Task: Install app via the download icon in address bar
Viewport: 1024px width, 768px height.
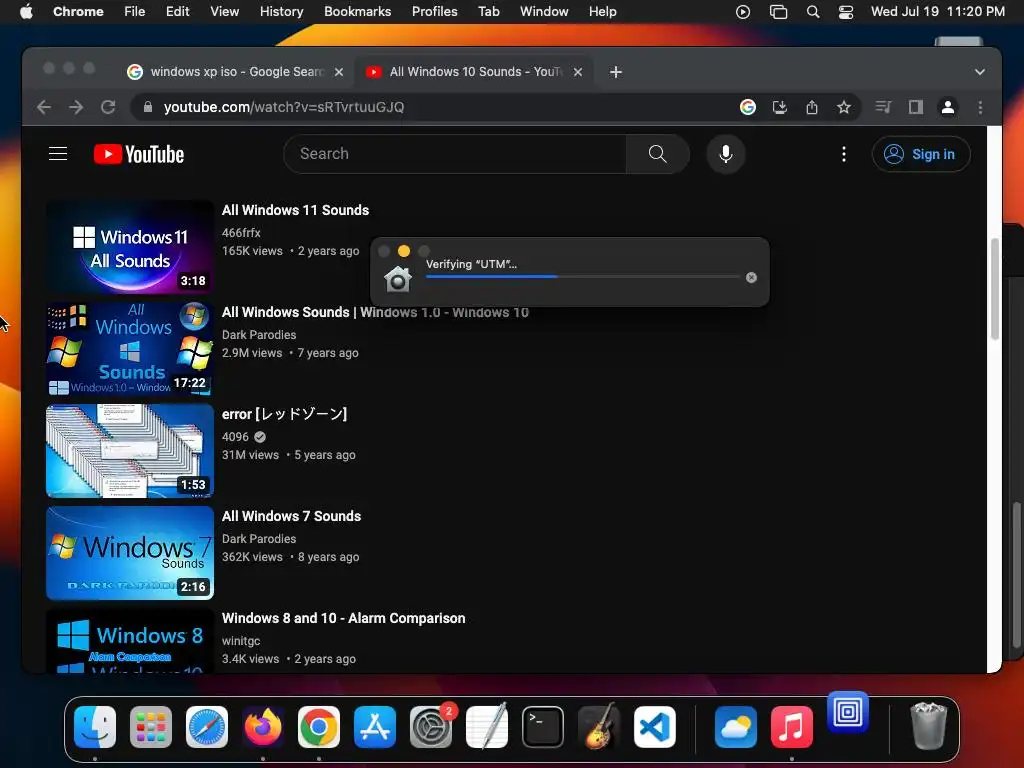Action: coord(780,107)
